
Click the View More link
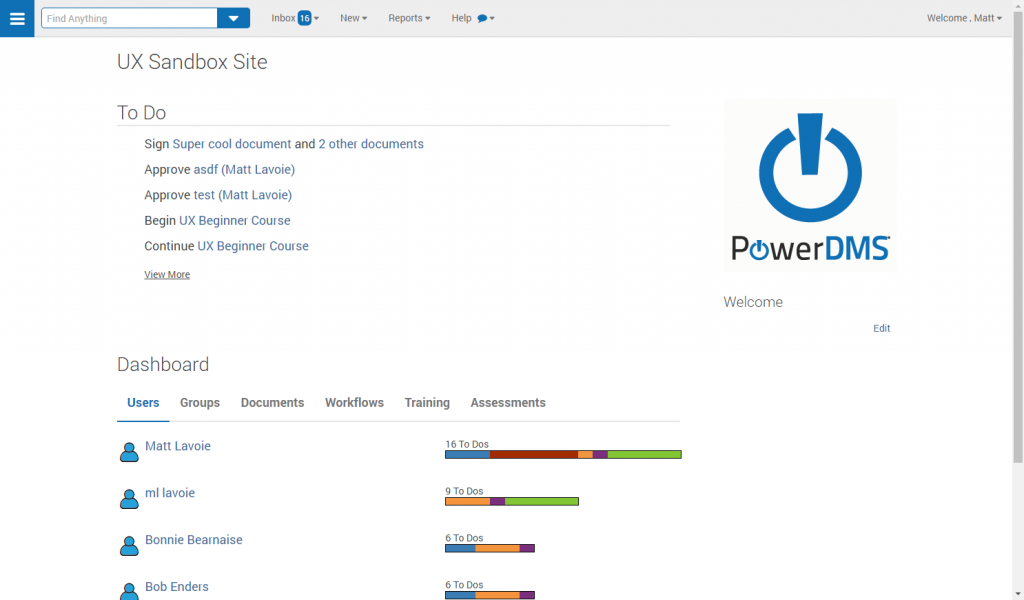coord(167,275)
